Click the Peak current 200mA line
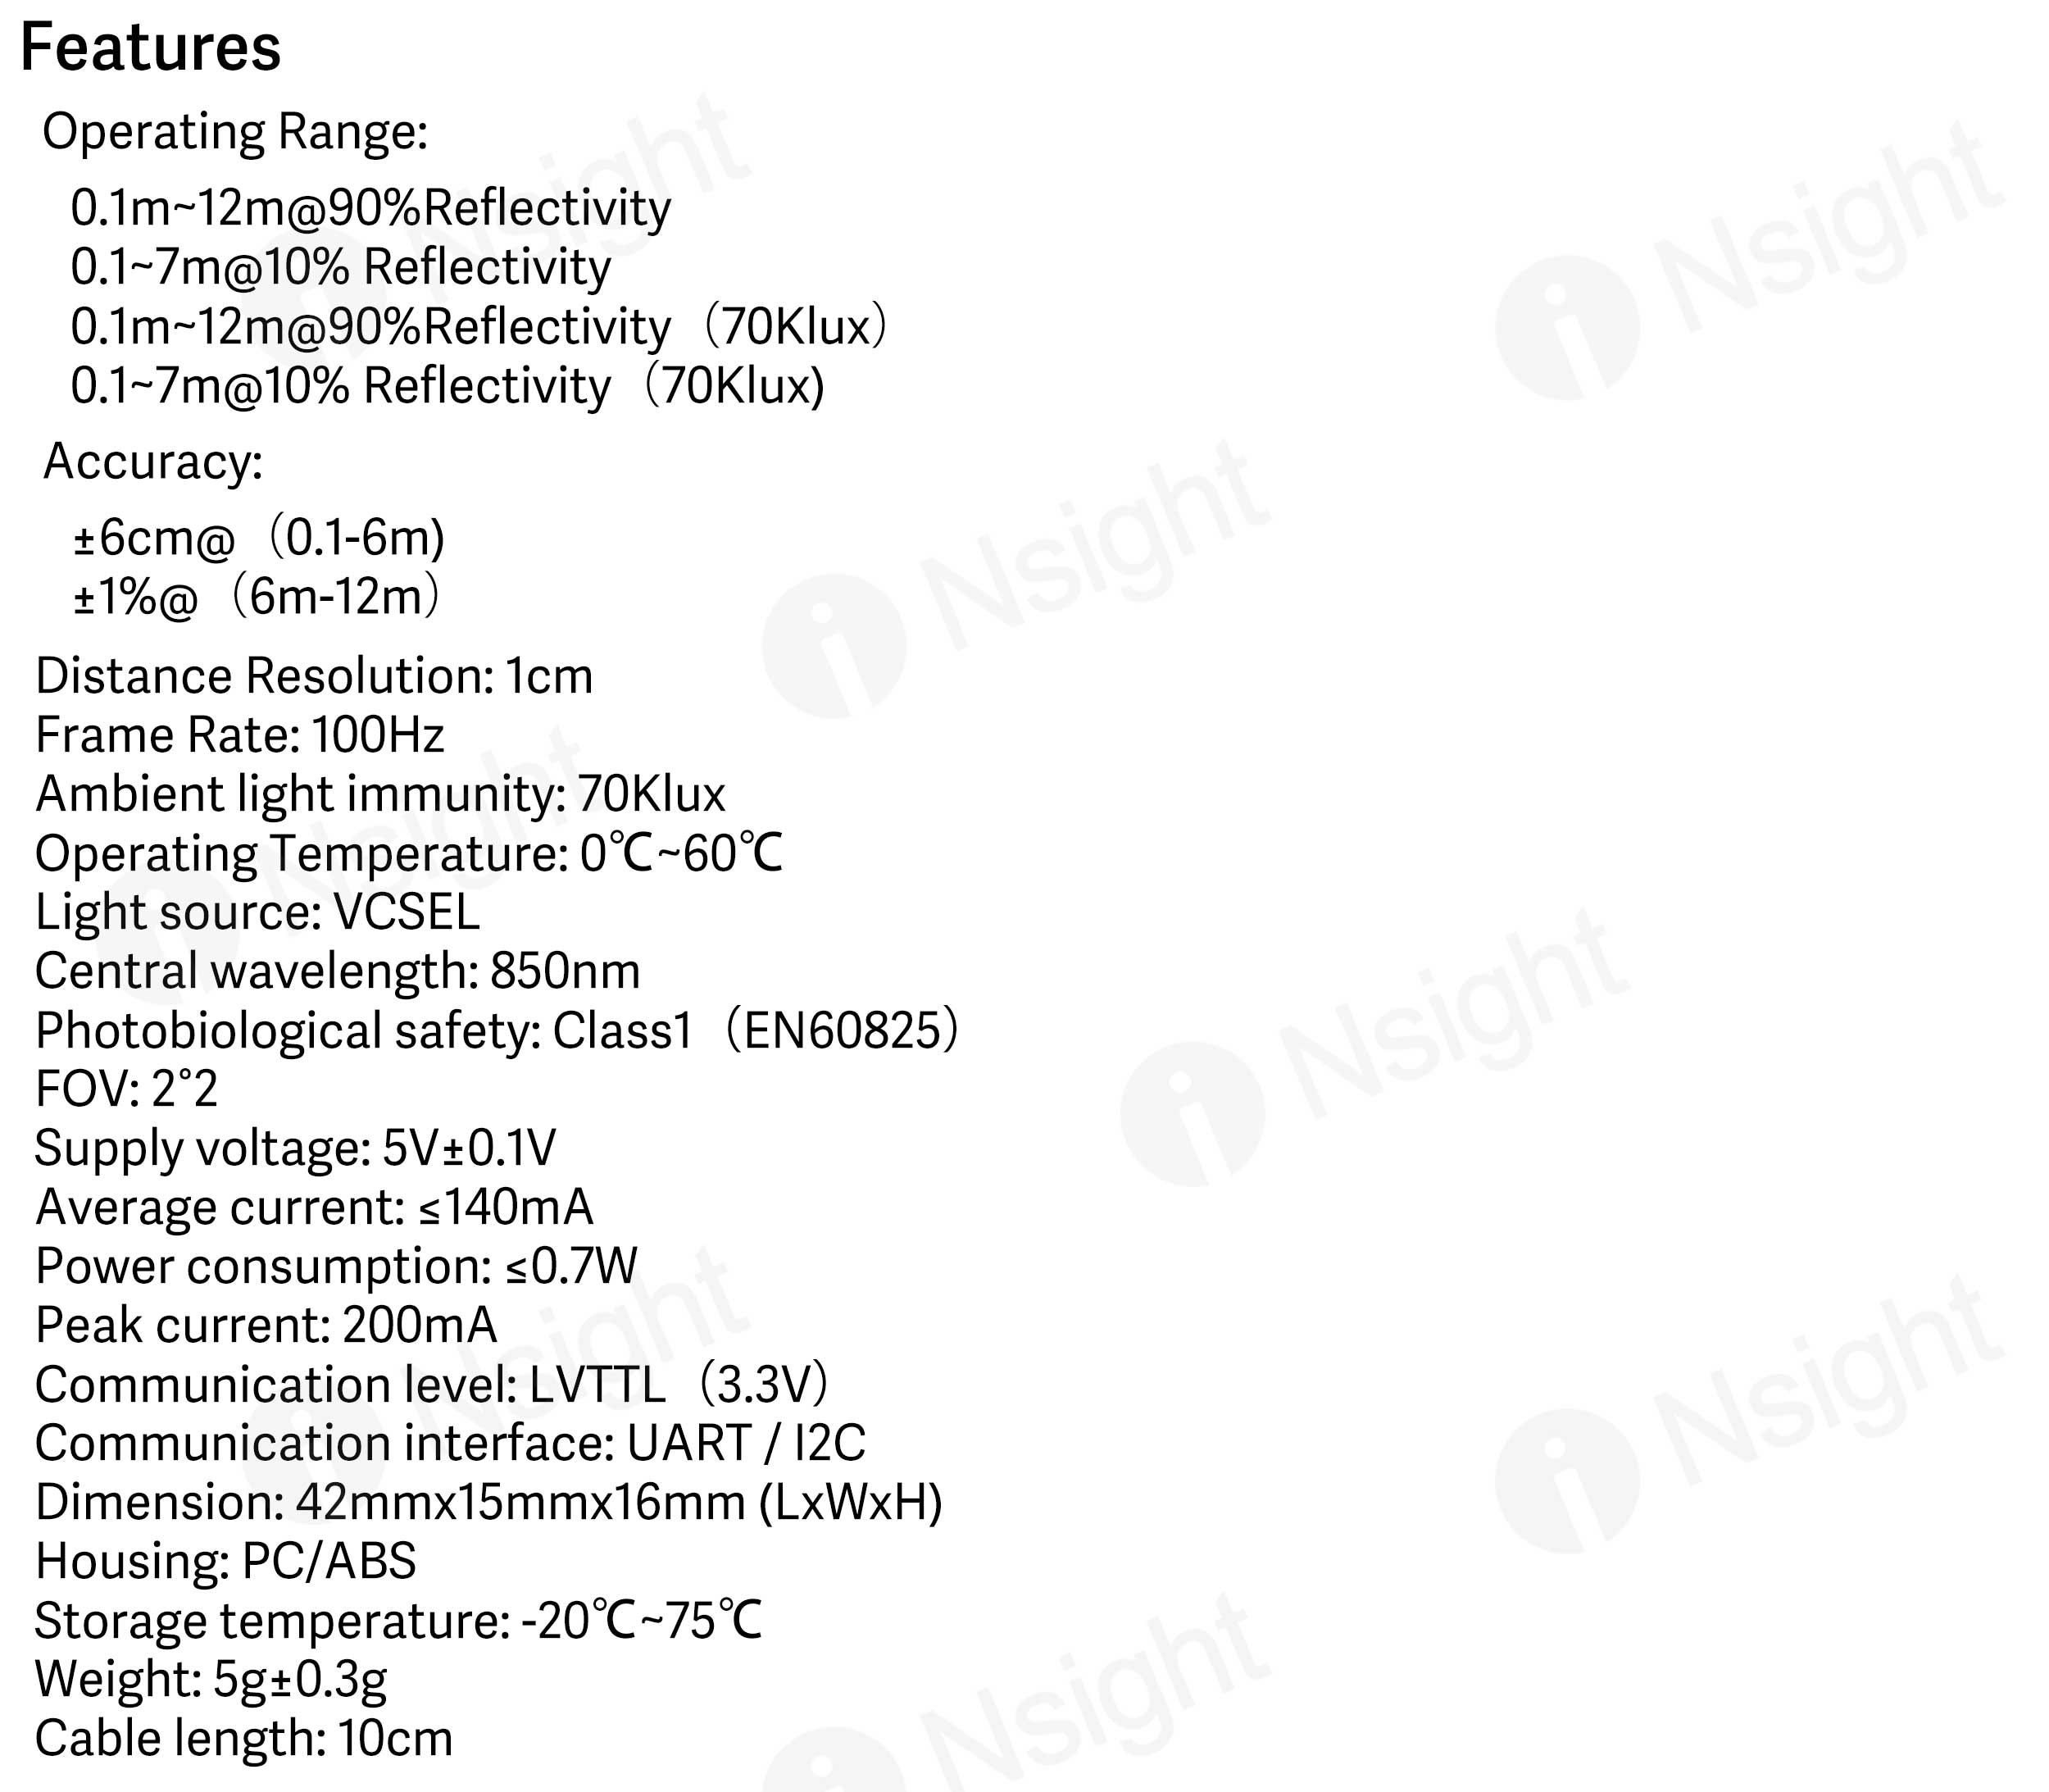This screenshot has width=2049, height=1792. 266,1325
